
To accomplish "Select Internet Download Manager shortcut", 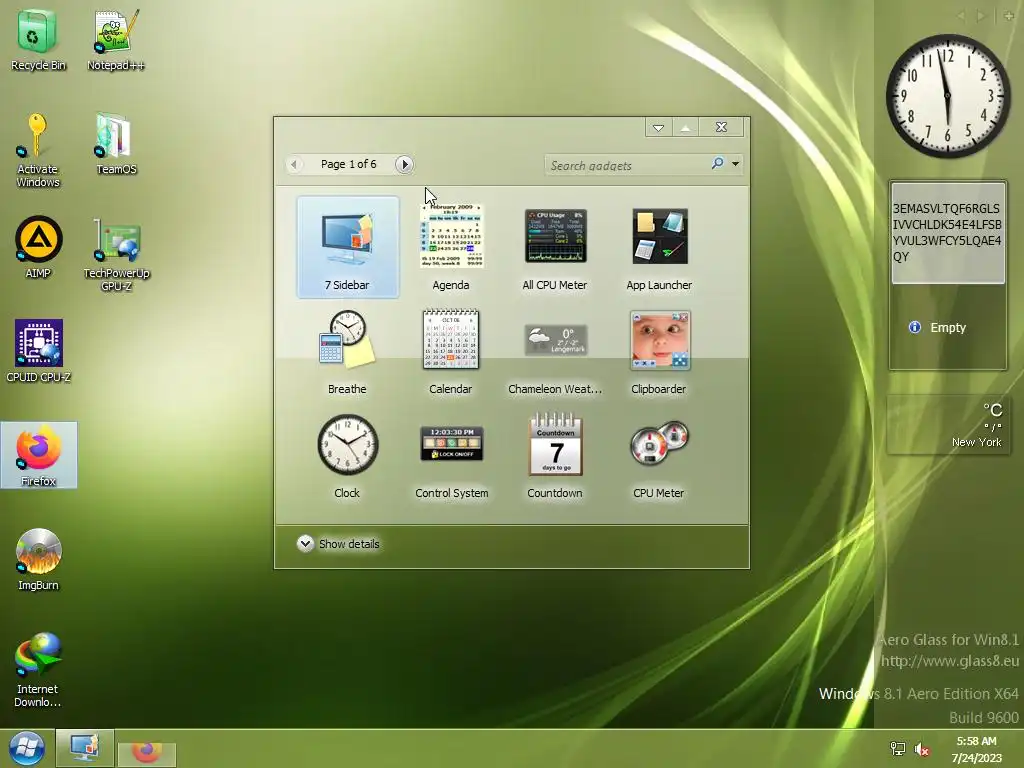I will coord(38,670).
